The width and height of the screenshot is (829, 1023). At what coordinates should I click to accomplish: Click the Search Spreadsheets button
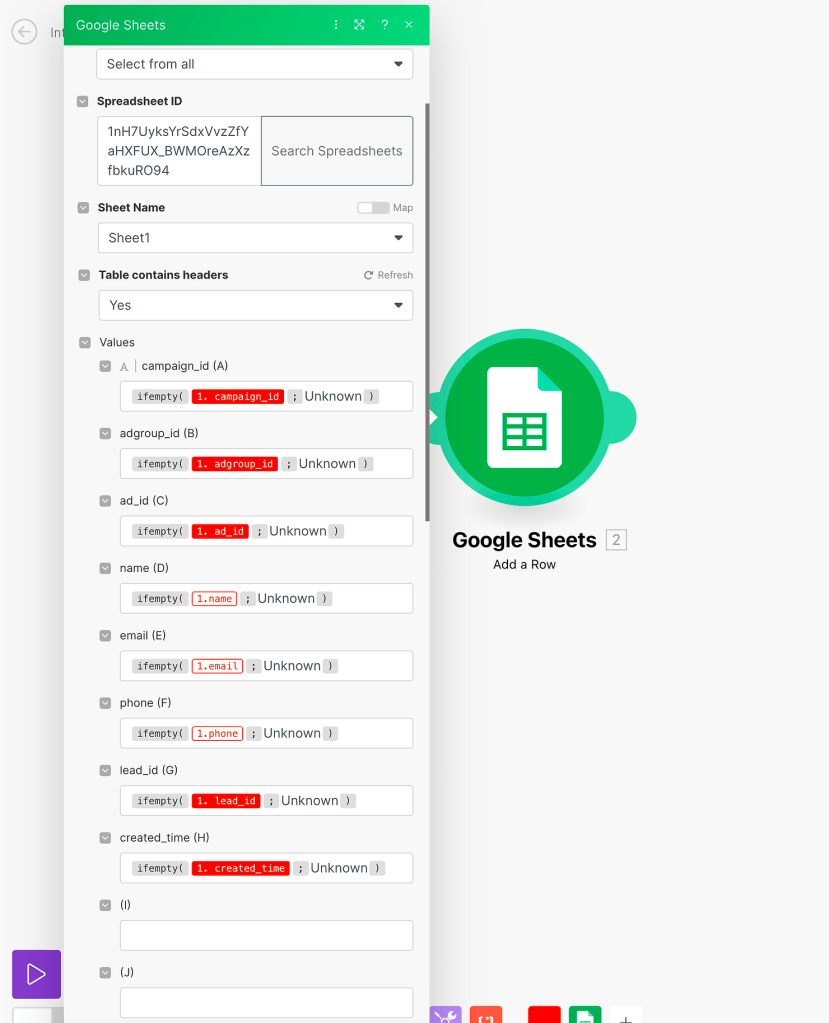(336, 150)
